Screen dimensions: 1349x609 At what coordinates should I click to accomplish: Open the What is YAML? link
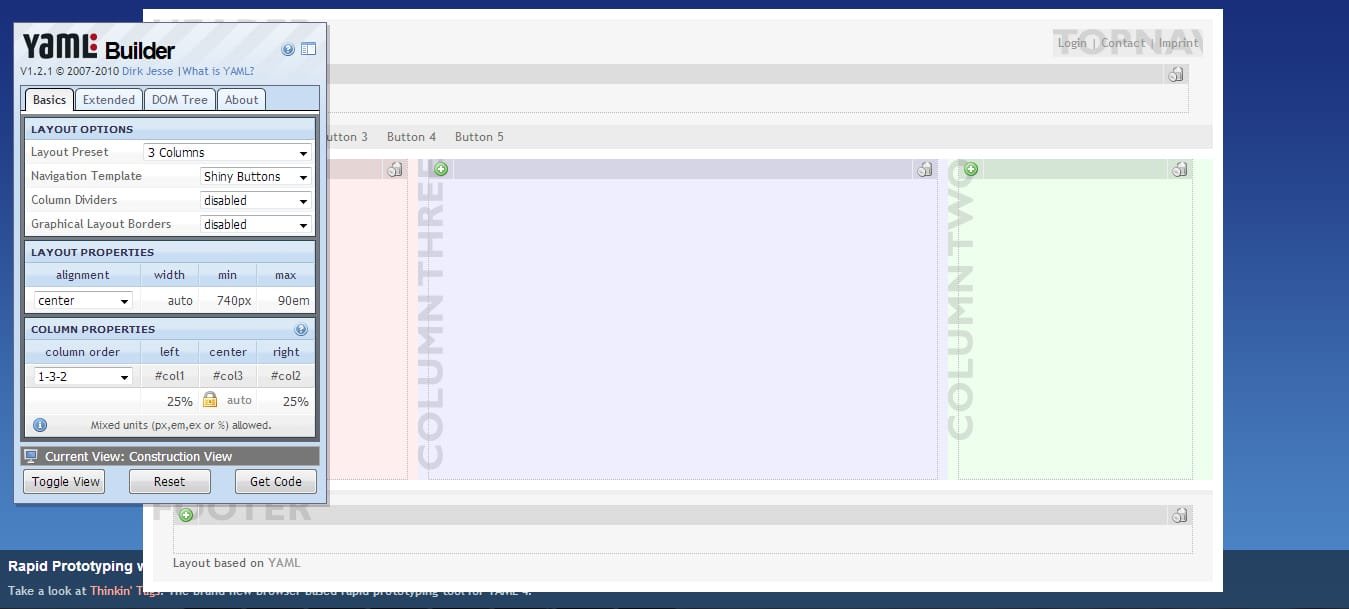tap(218, 72)
